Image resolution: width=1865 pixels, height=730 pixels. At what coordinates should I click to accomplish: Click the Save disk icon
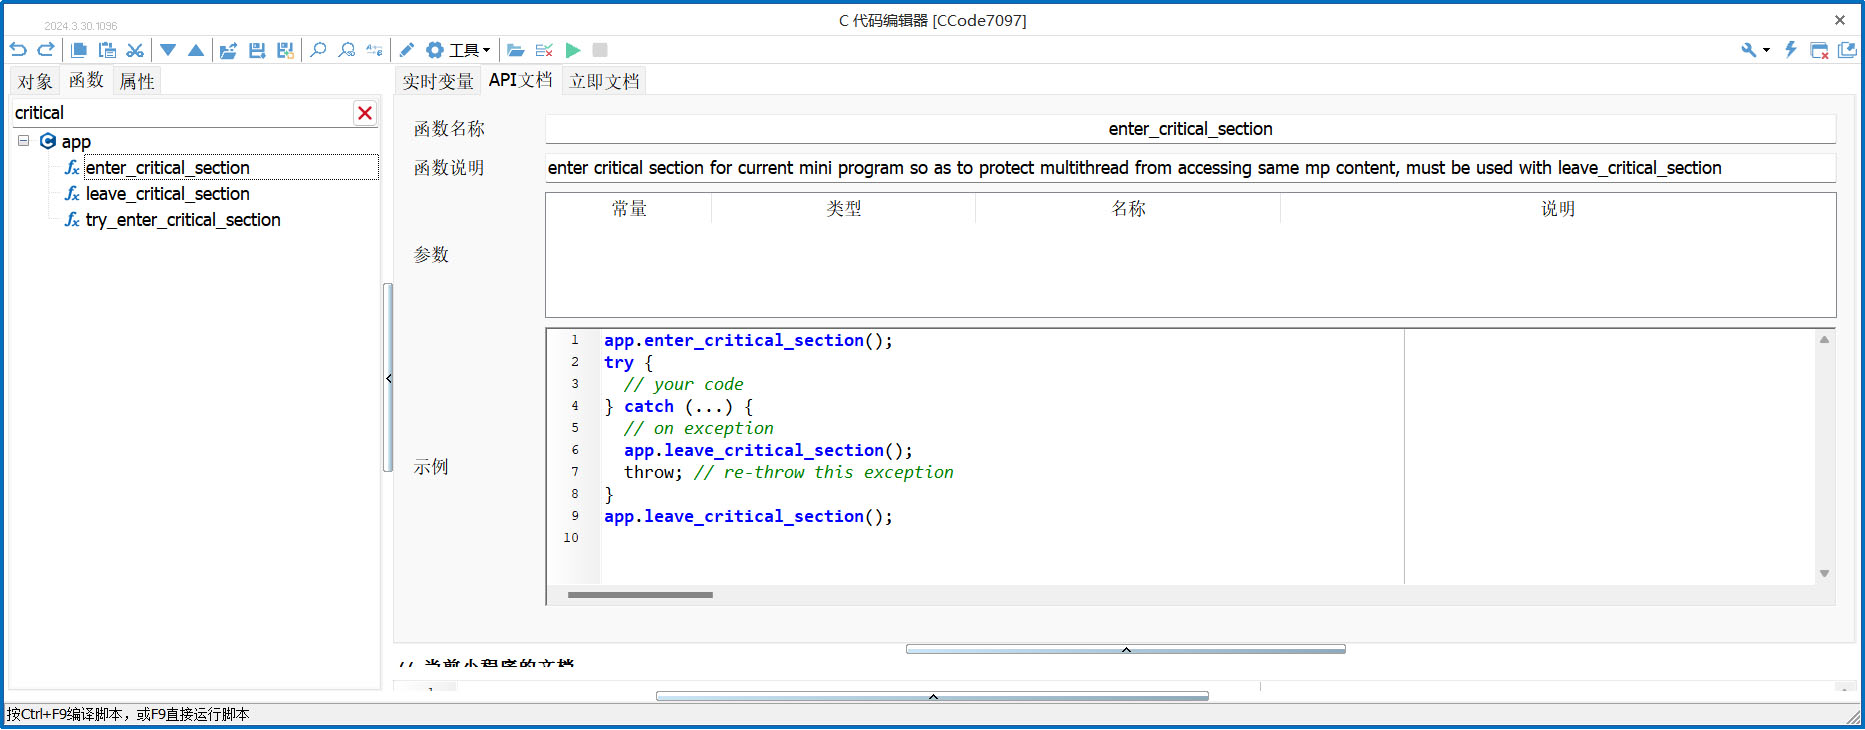[x=257, y=50]
